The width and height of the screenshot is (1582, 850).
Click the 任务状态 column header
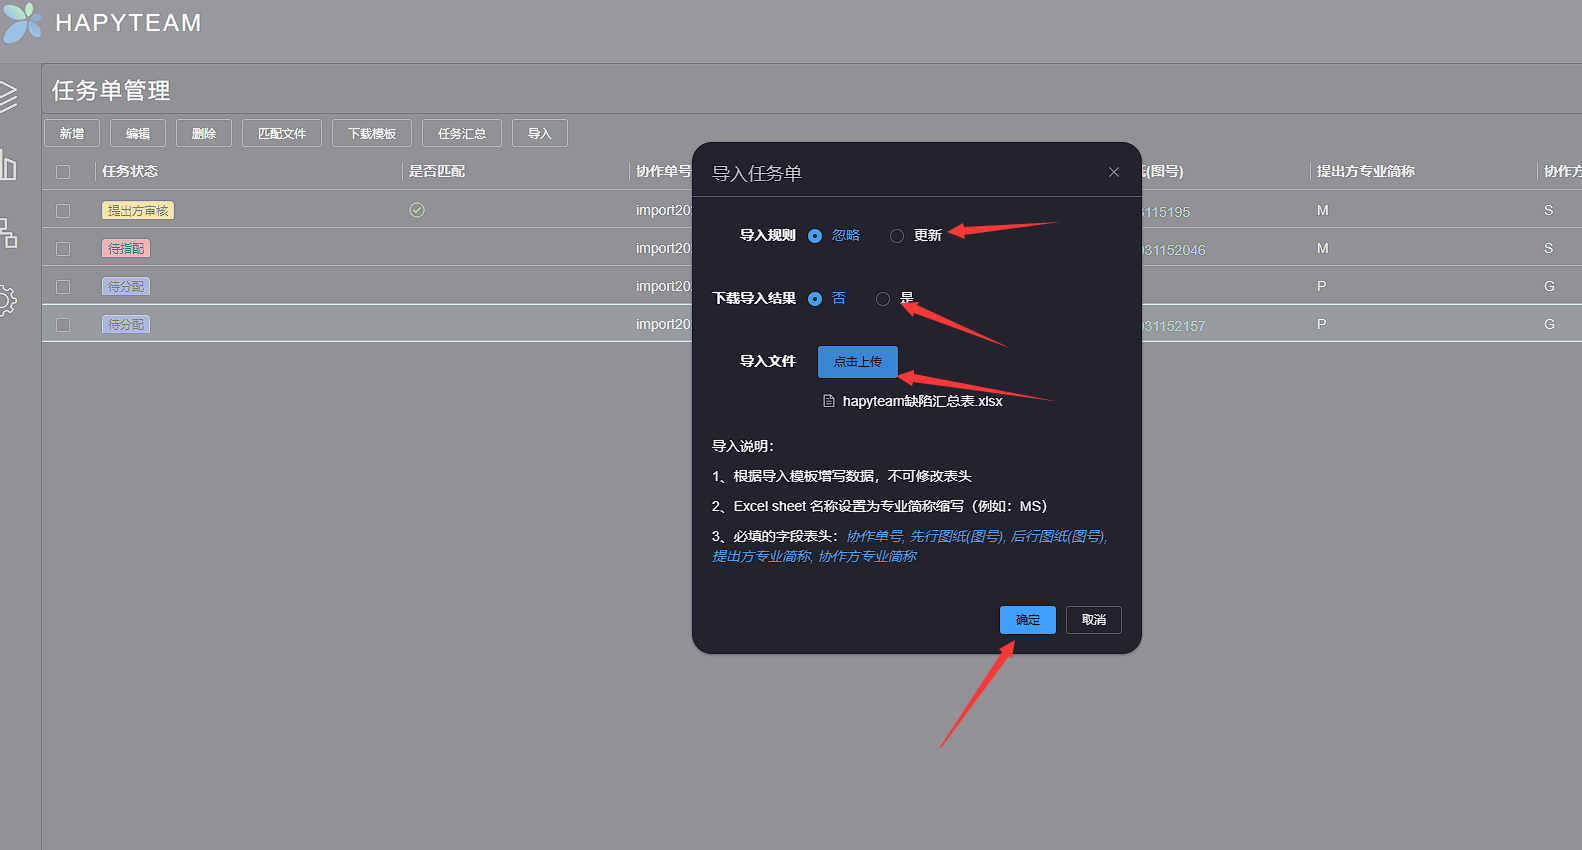tap(130, 171)
